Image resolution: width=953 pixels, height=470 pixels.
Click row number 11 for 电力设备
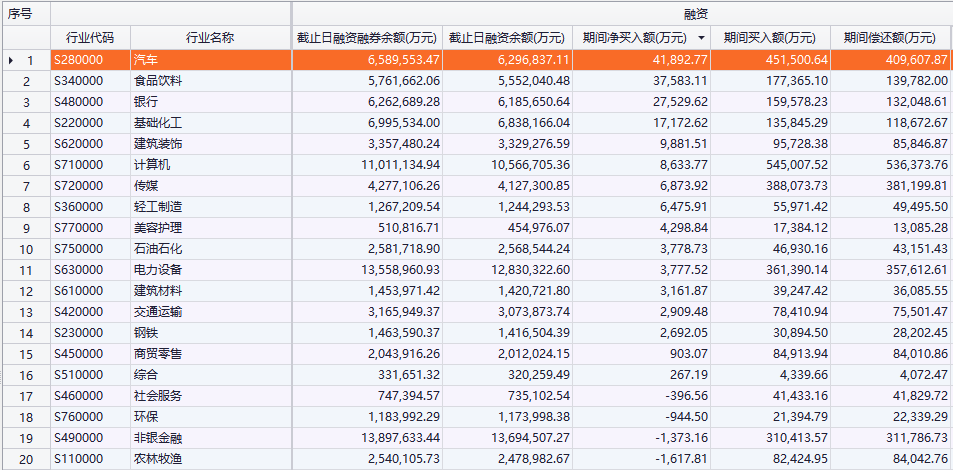coord(27,270)
